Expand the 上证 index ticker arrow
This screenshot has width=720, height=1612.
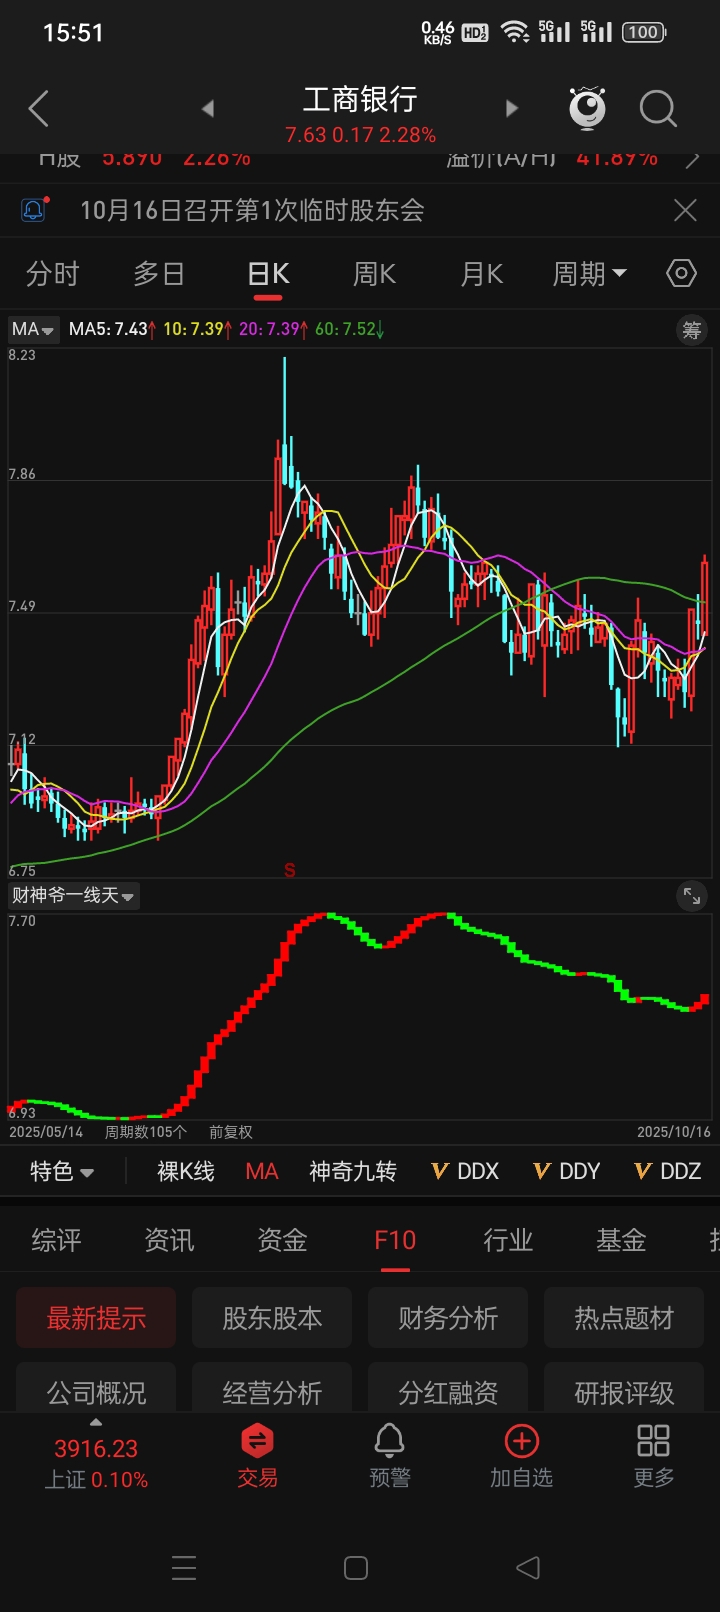click(x=96, y=1422)
